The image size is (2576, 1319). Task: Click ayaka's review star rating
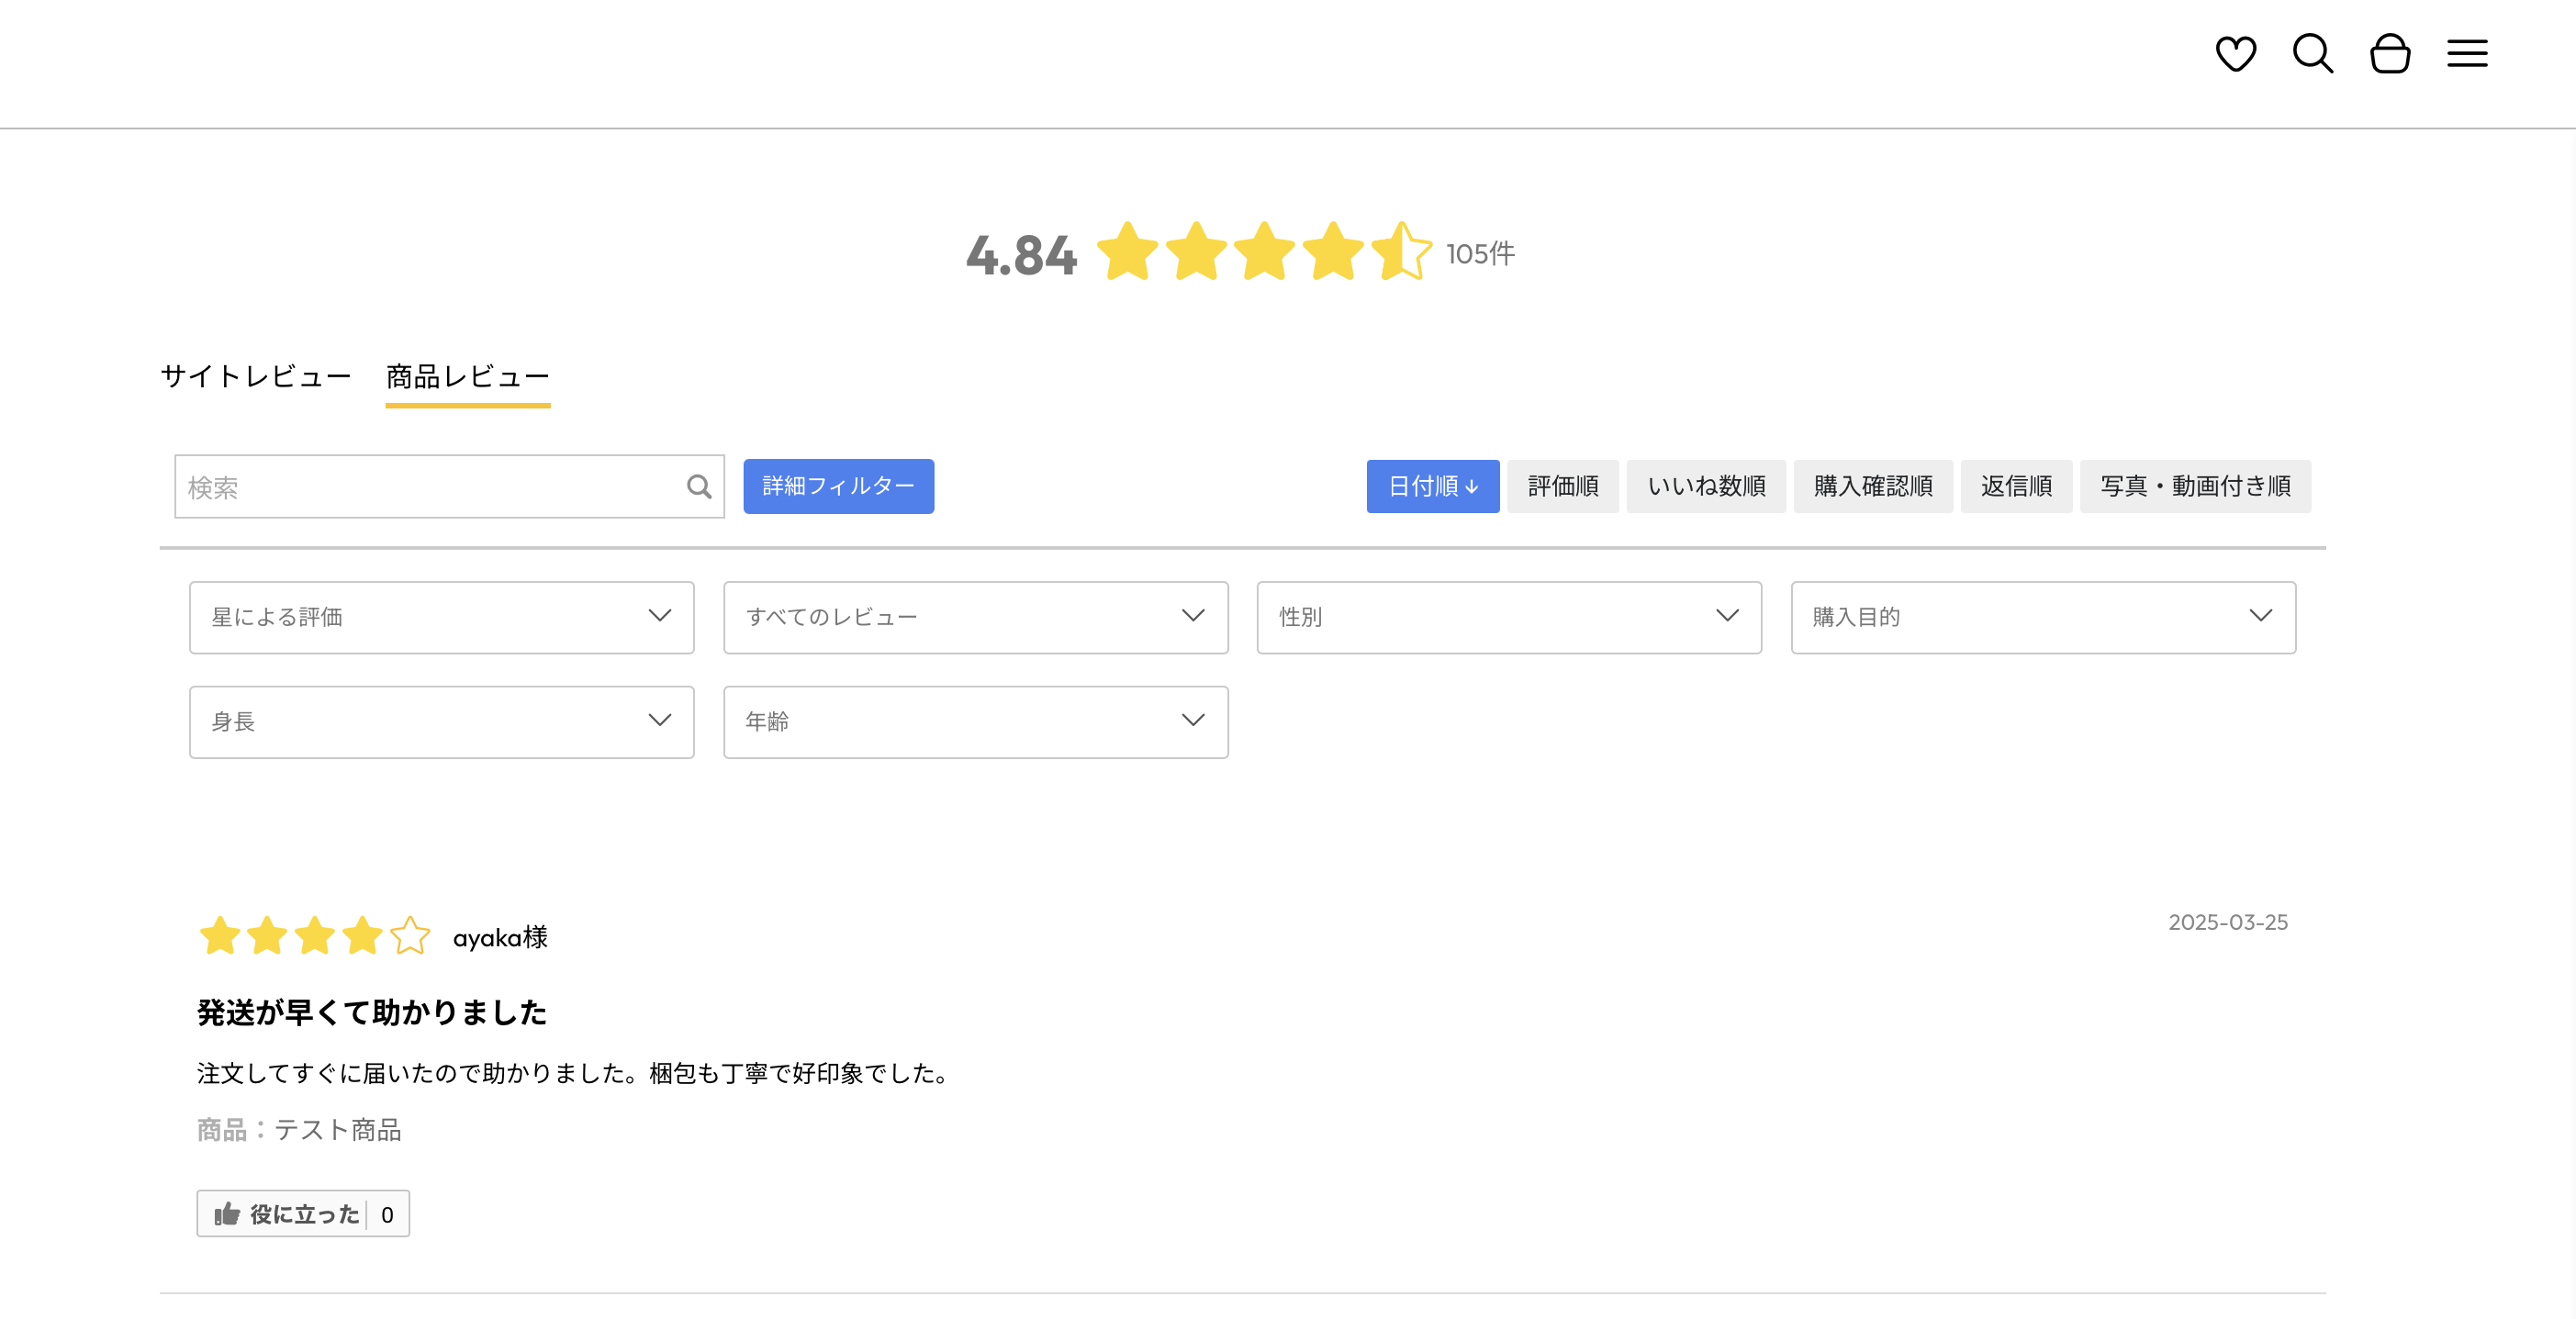coord(314,937)
